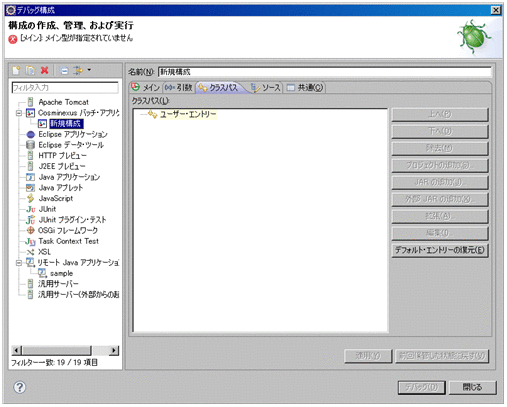
Task: Select the 新規構成 configuration item
Action: (x=65, y=124)
